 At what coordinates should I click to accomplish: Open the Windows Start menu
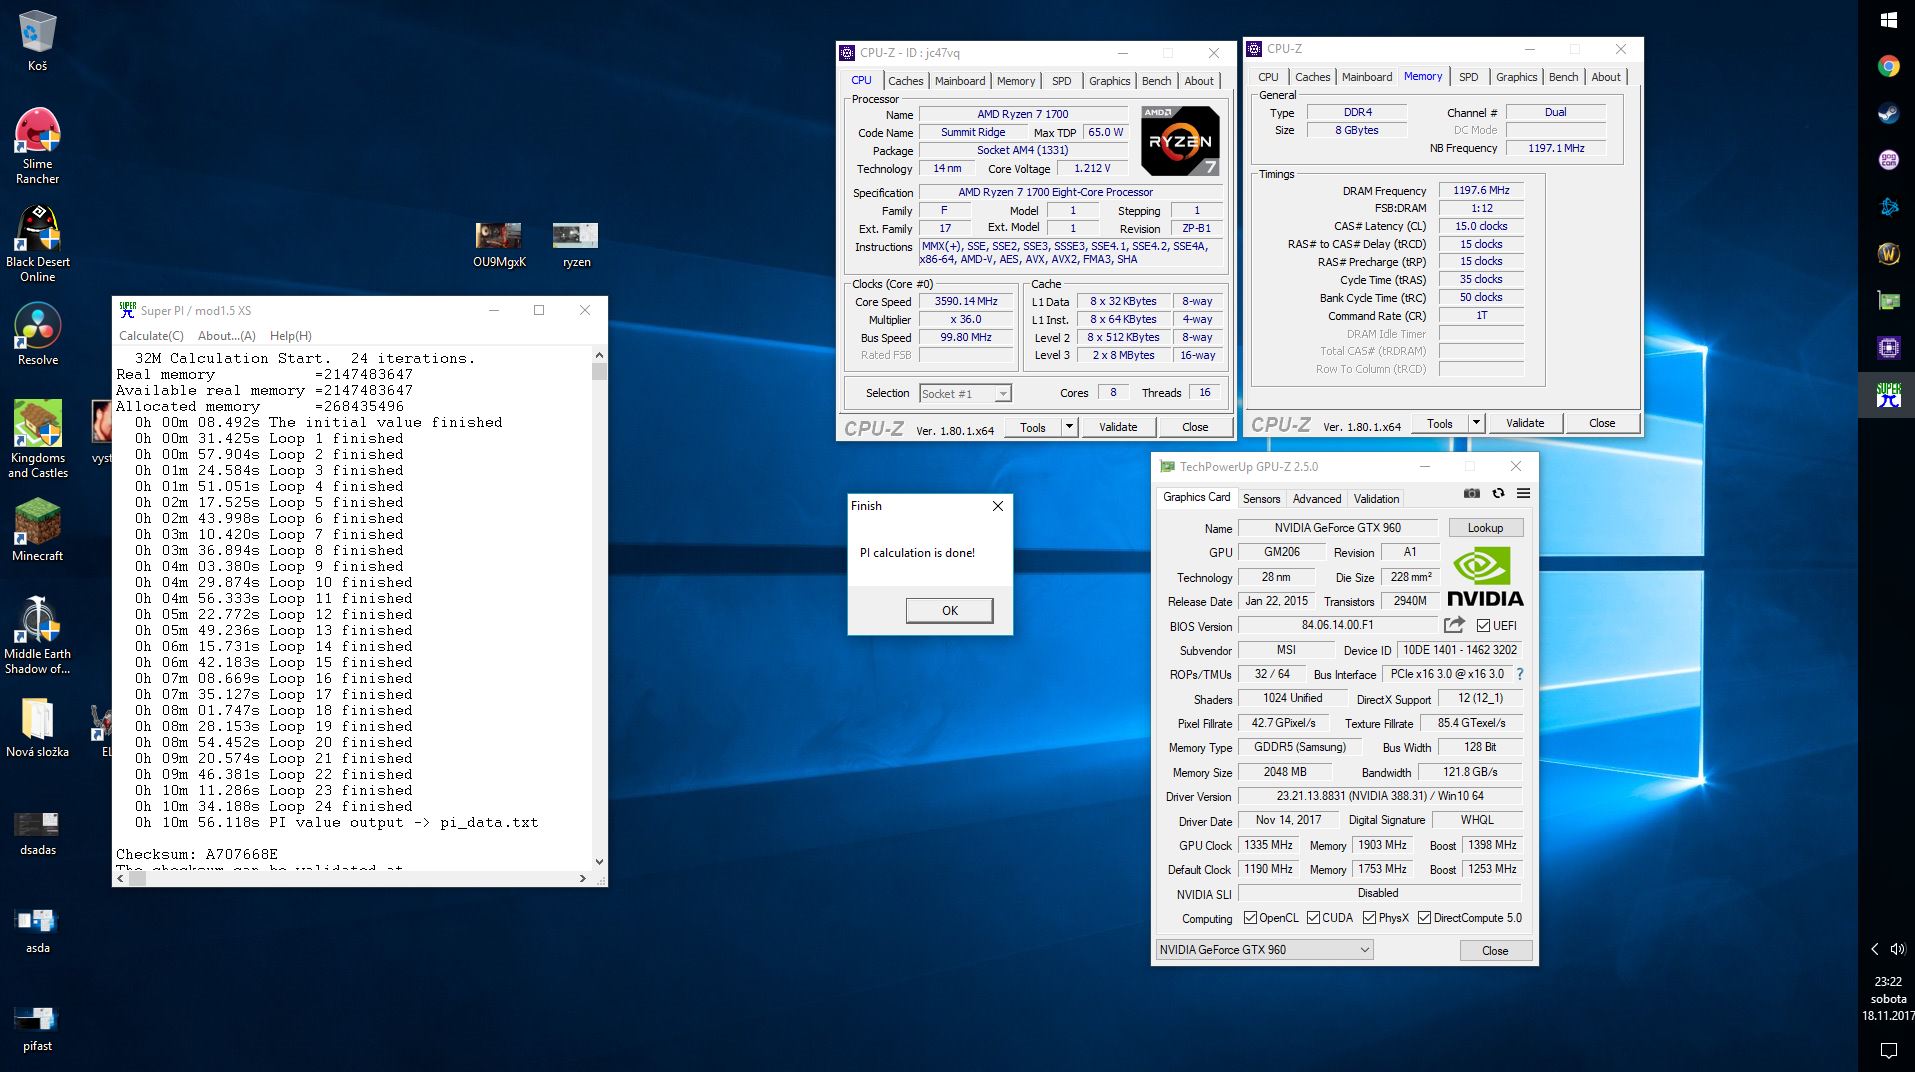pos(1888,20)
